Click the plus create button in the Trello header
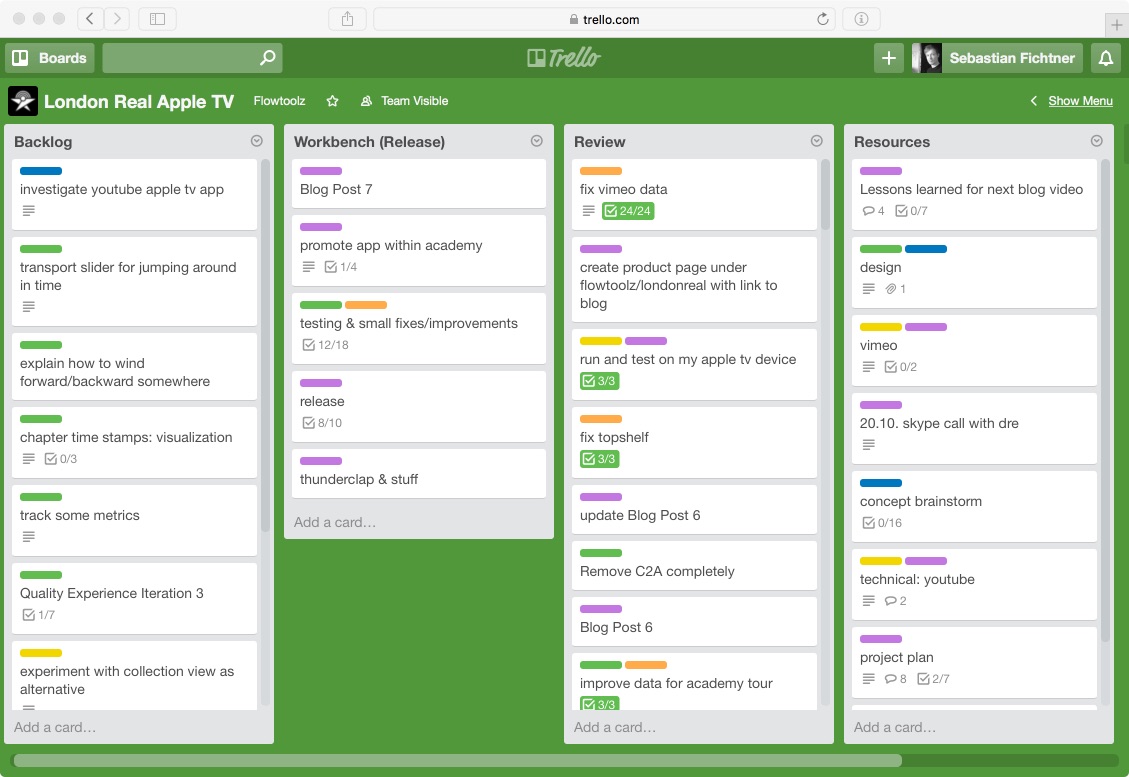 coord(889,58)
